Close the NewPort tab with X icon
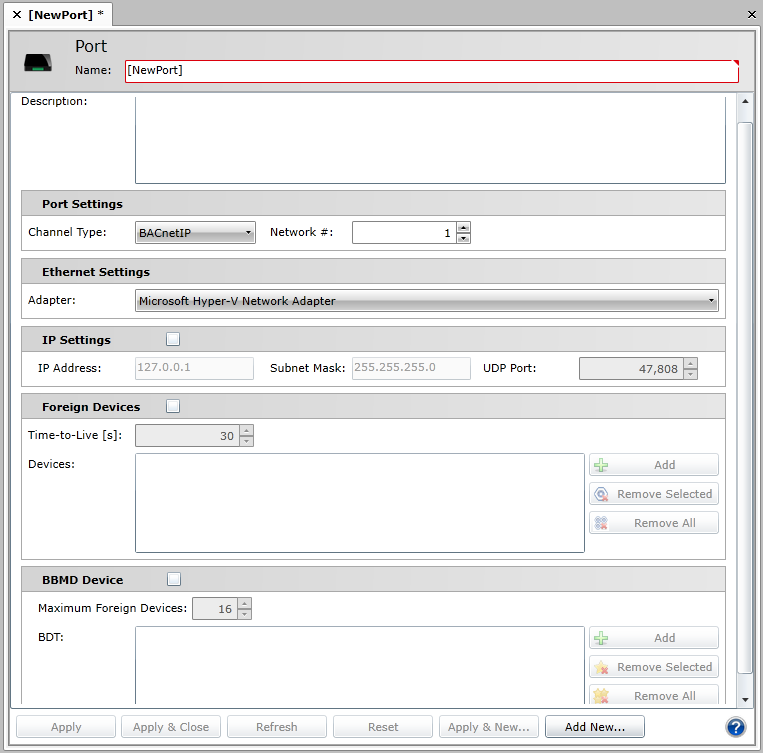 17,15
